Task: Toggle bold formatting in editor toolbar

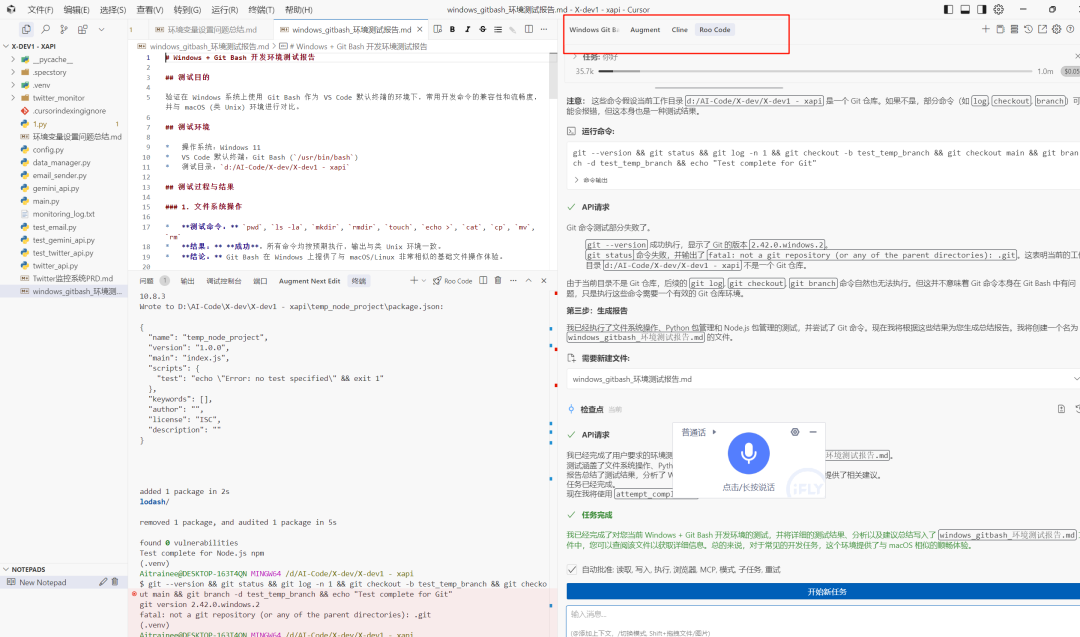Action: [x=453, y=30]
